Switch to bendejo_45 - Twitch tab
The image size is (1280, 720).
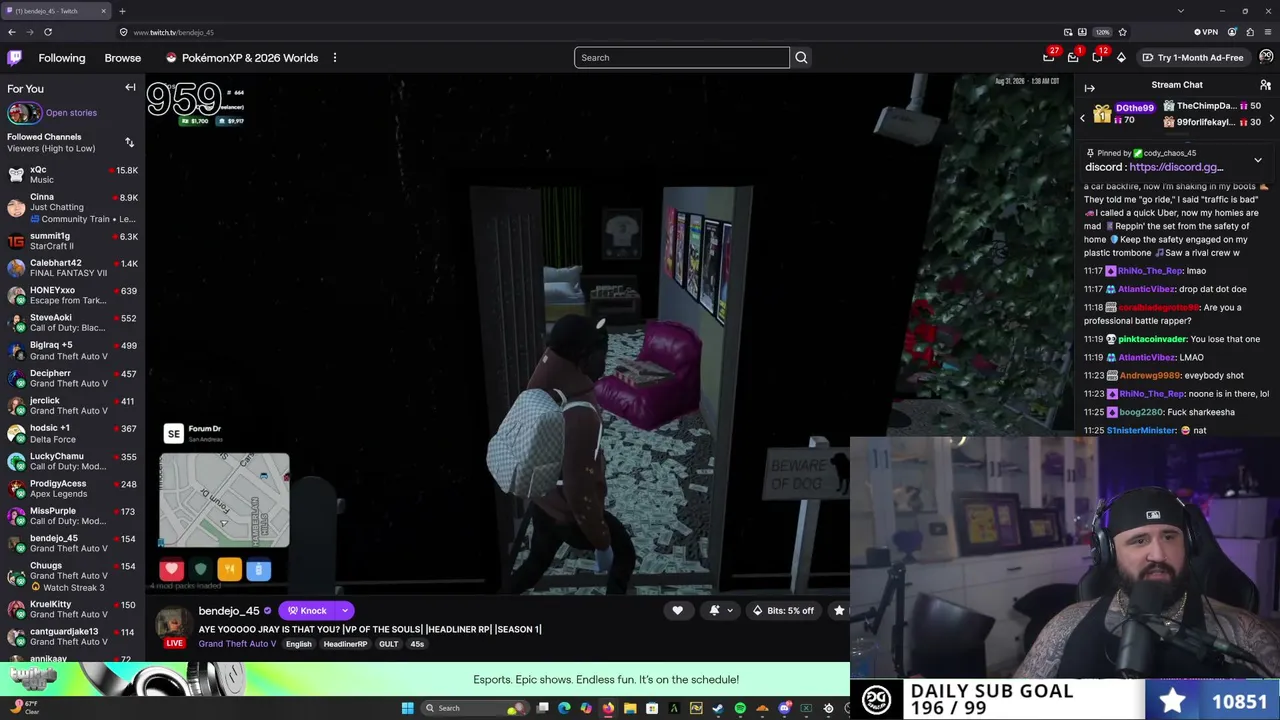point(55,11)
